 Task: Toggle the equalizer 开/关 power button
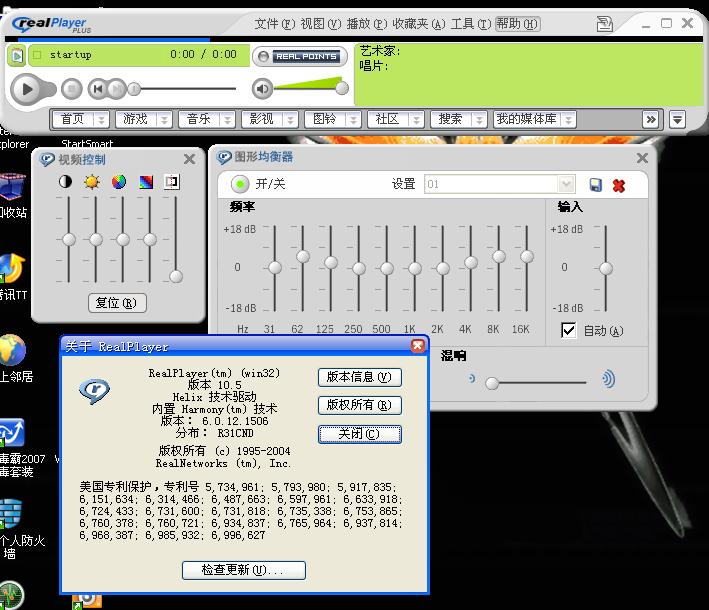coord(240,184)
